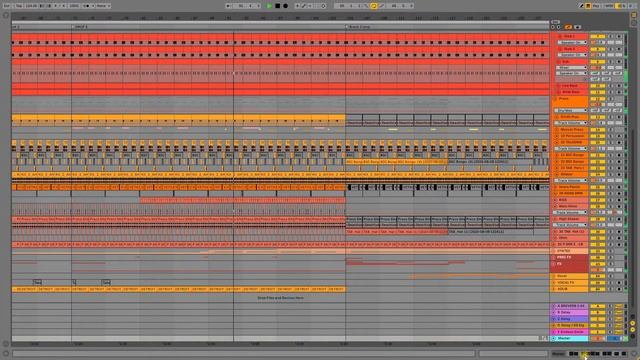The image size is (640, 360).
Task: Click the bottom arrangement overview scrollbar
Action: pyautogui.click(x=244, y=353)
